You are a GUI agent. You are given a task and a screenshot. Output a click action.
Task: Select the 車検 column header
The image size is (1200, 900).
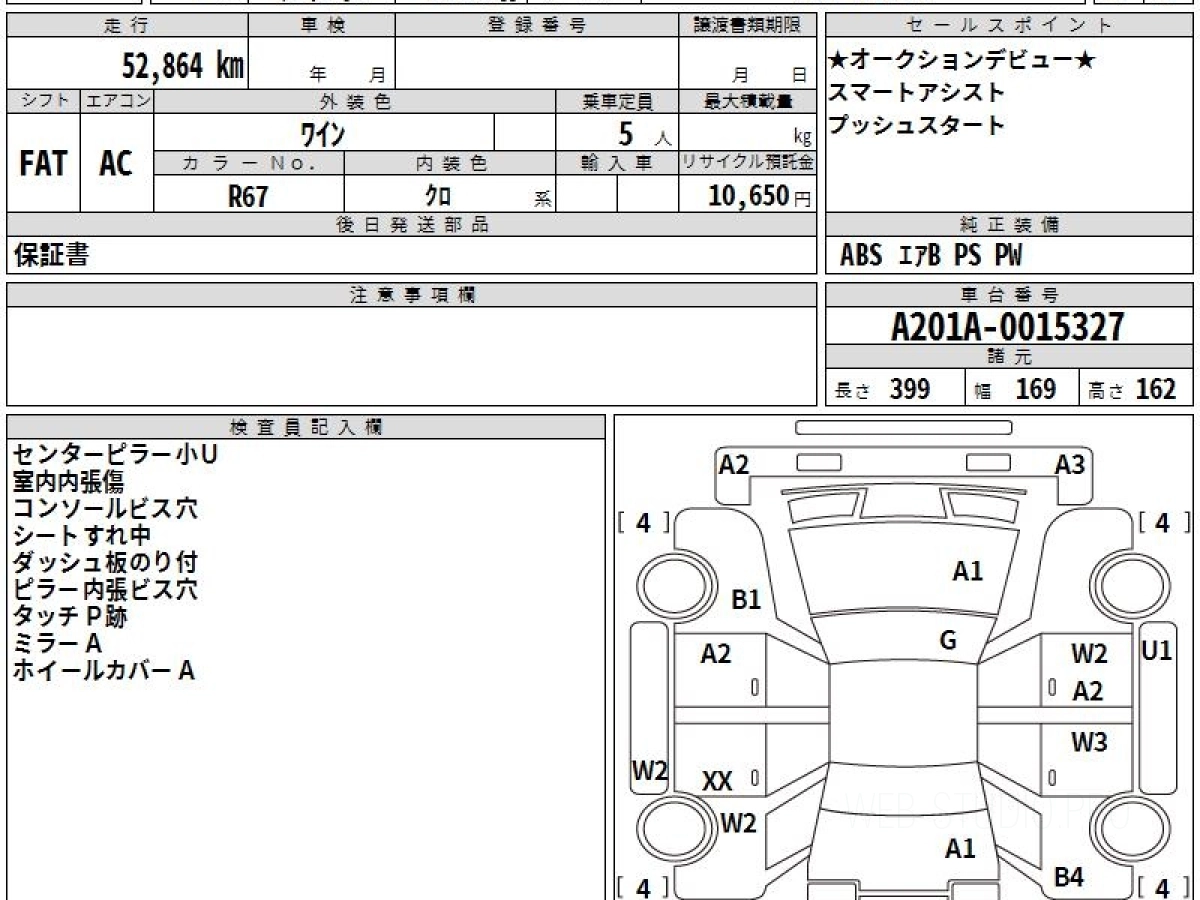[x=322, y=26]
